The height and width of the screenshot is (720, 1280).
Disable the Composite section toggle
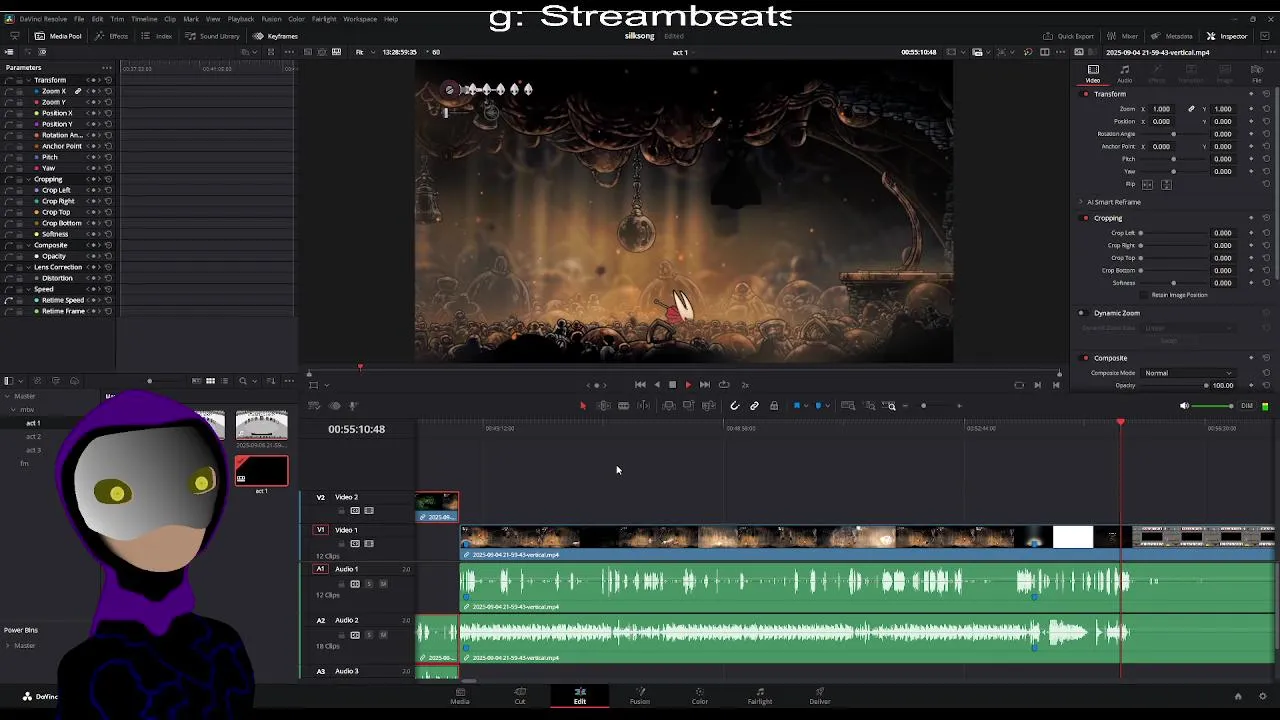1086,358
